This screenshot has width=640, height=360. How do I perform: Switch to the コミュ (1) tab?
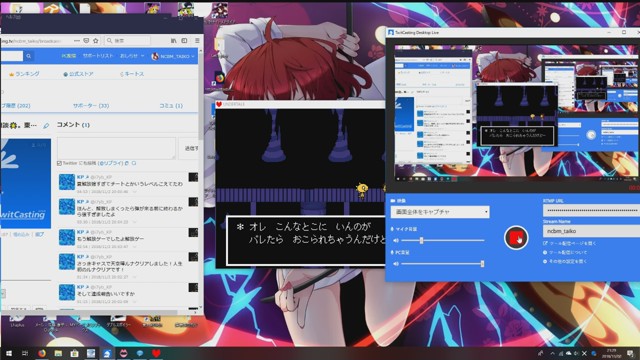click(x=171, y=106)
